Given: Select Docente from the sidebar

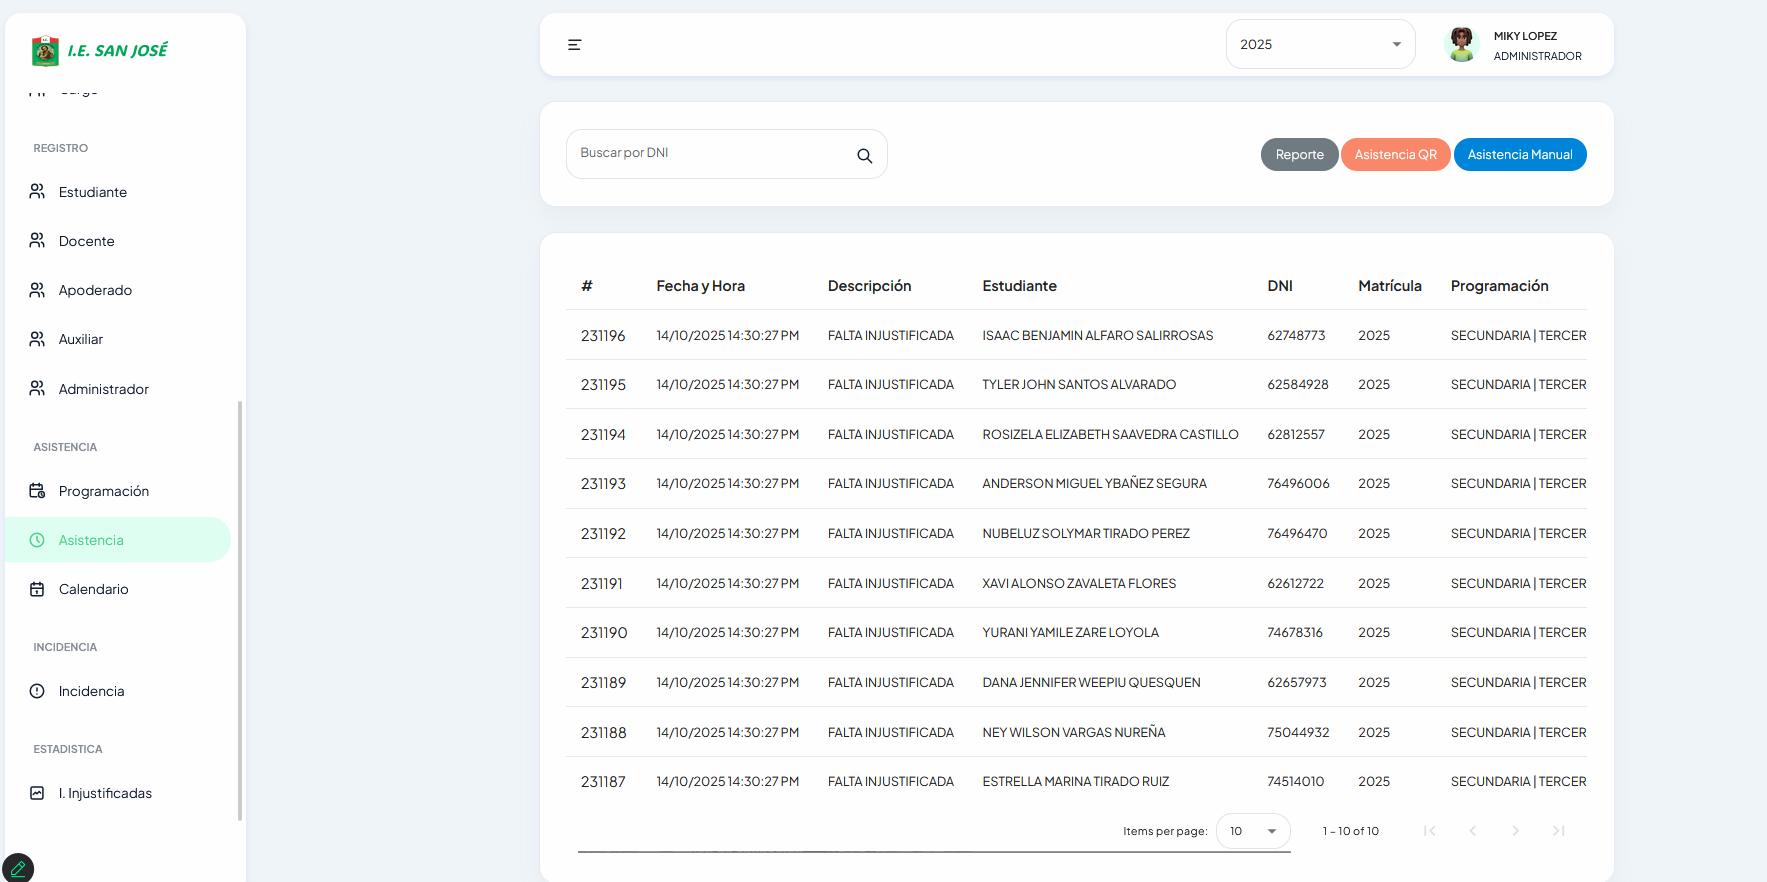Looking at the screenshot, I should point(86,241).
